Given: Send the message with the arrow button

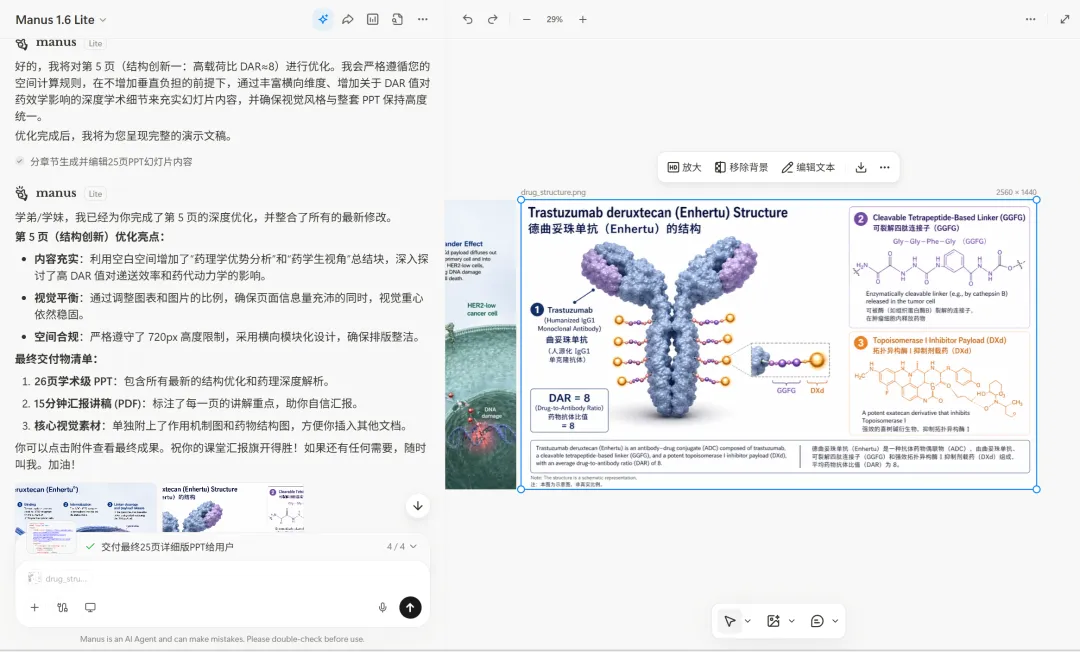Looking at the screenshot, I should (410, 607).
